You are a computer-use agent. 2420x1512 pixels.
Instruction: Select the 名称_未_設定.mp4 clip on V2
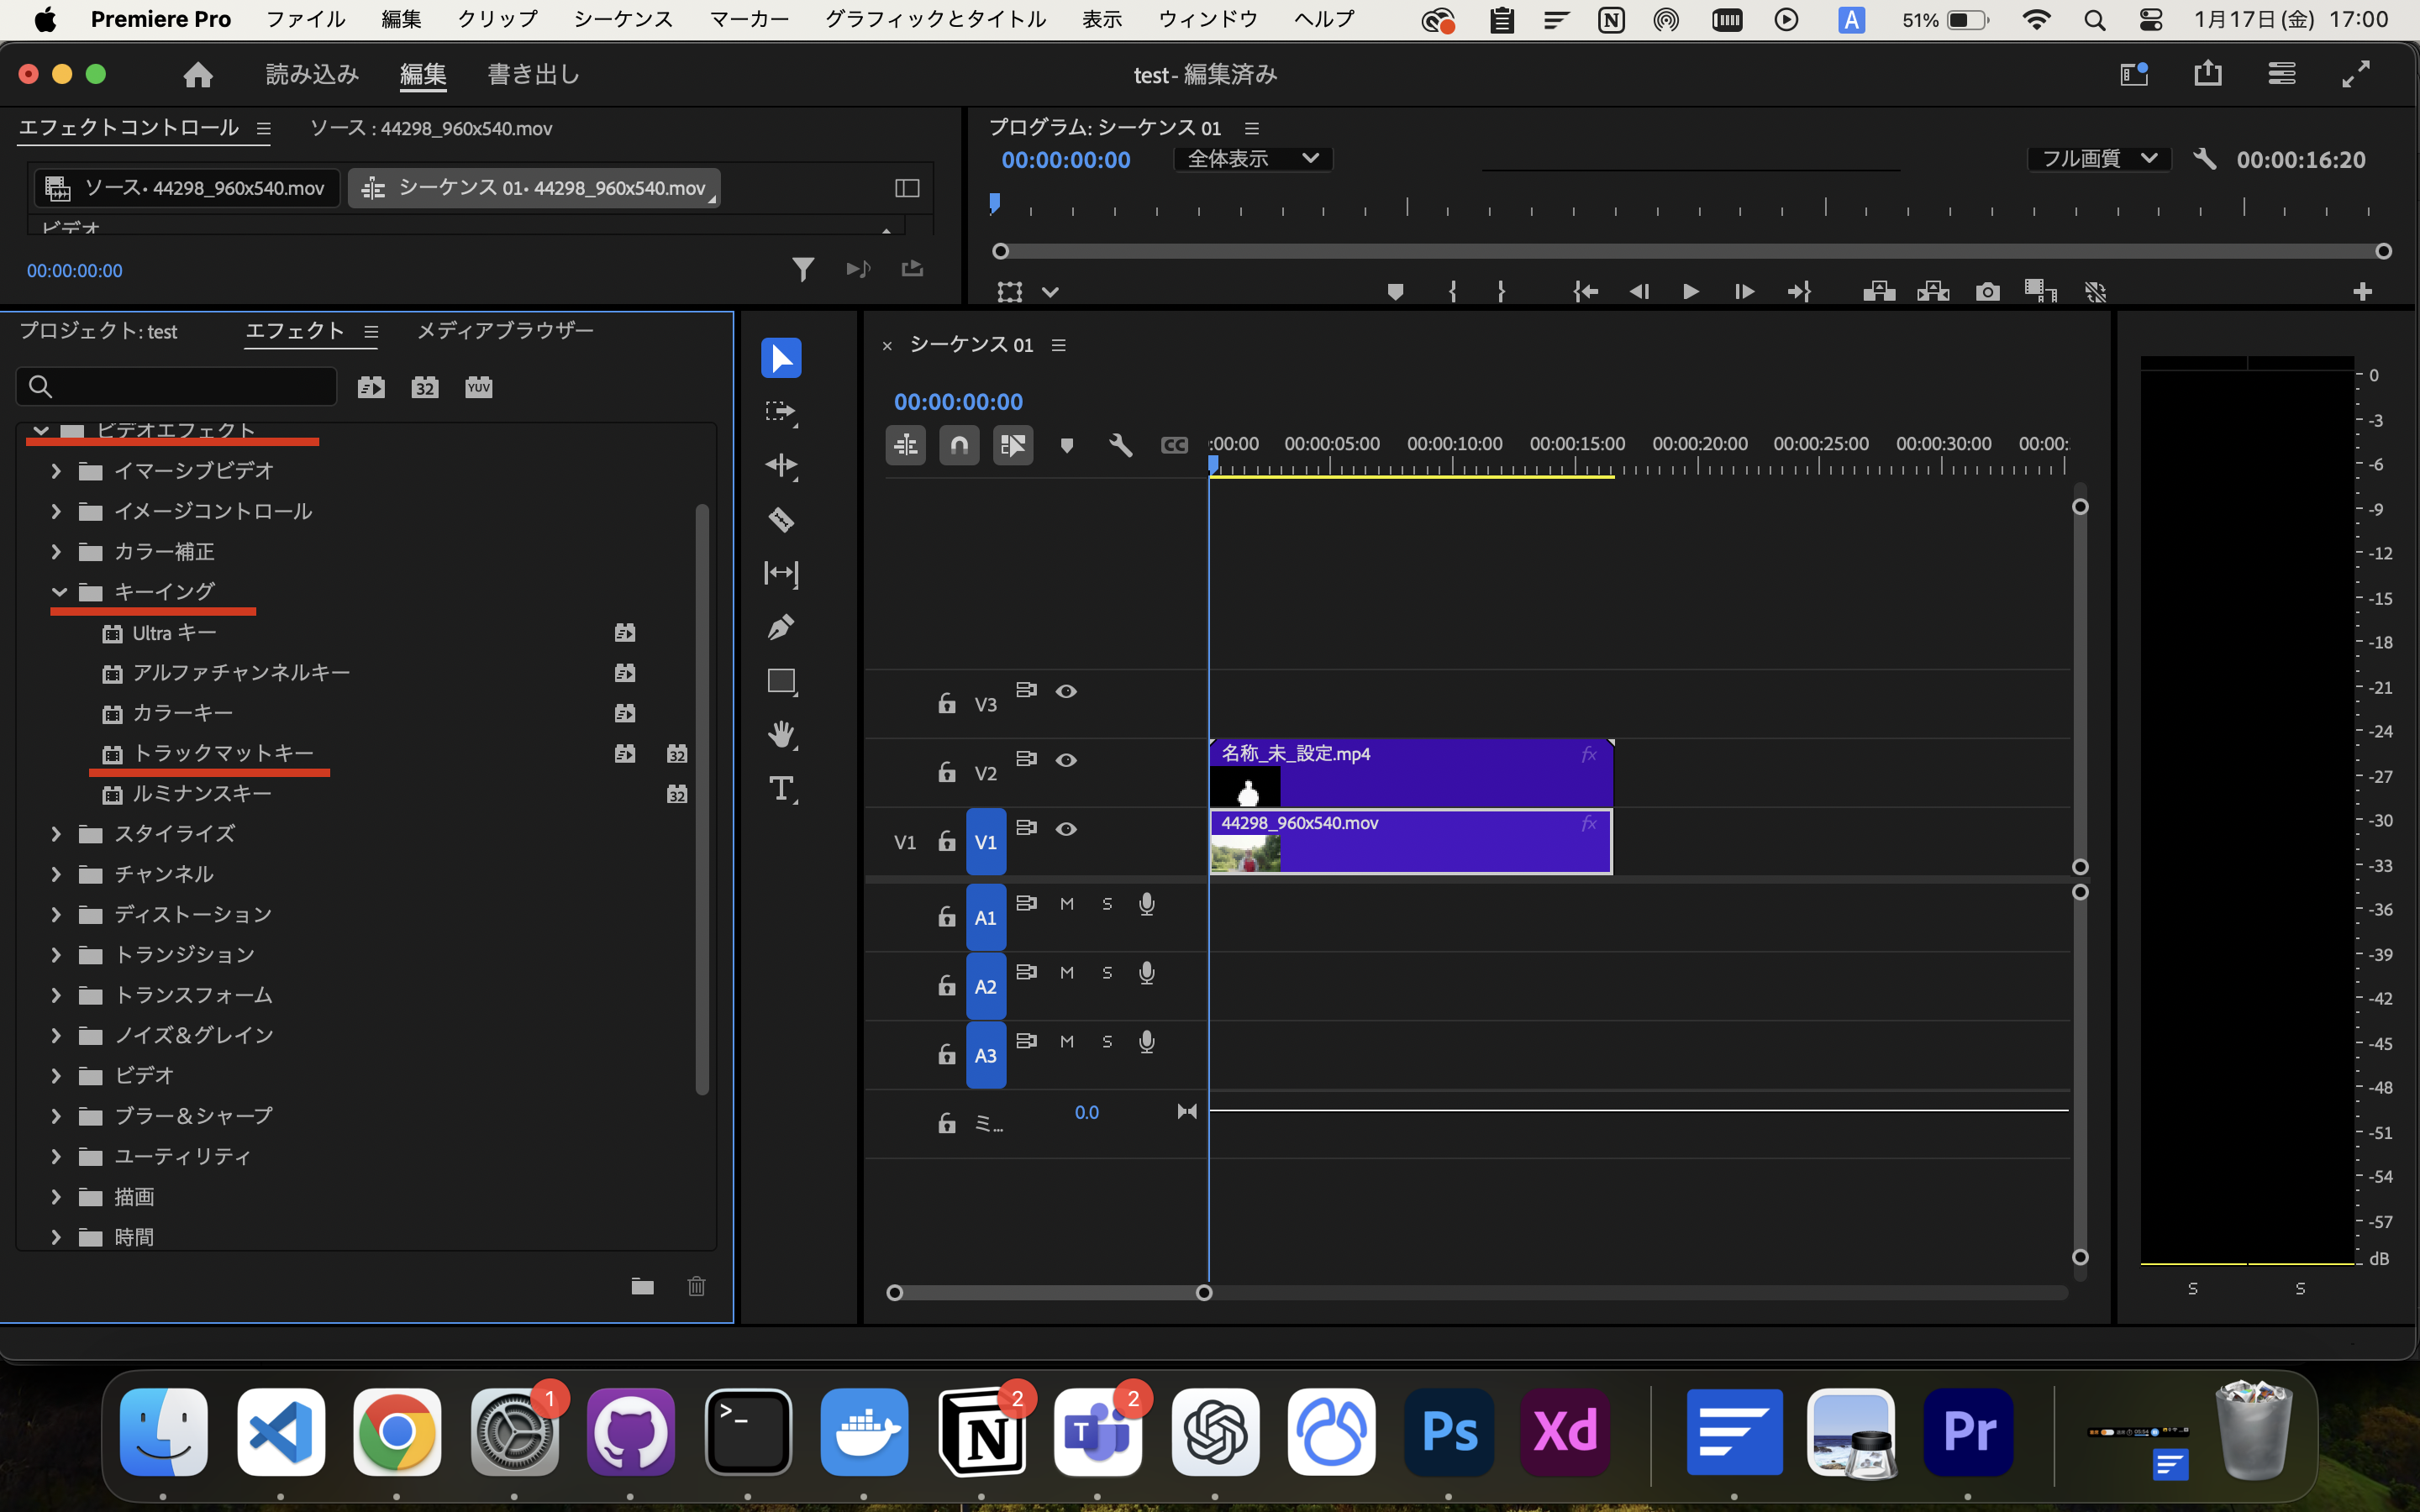[1410, 772]
